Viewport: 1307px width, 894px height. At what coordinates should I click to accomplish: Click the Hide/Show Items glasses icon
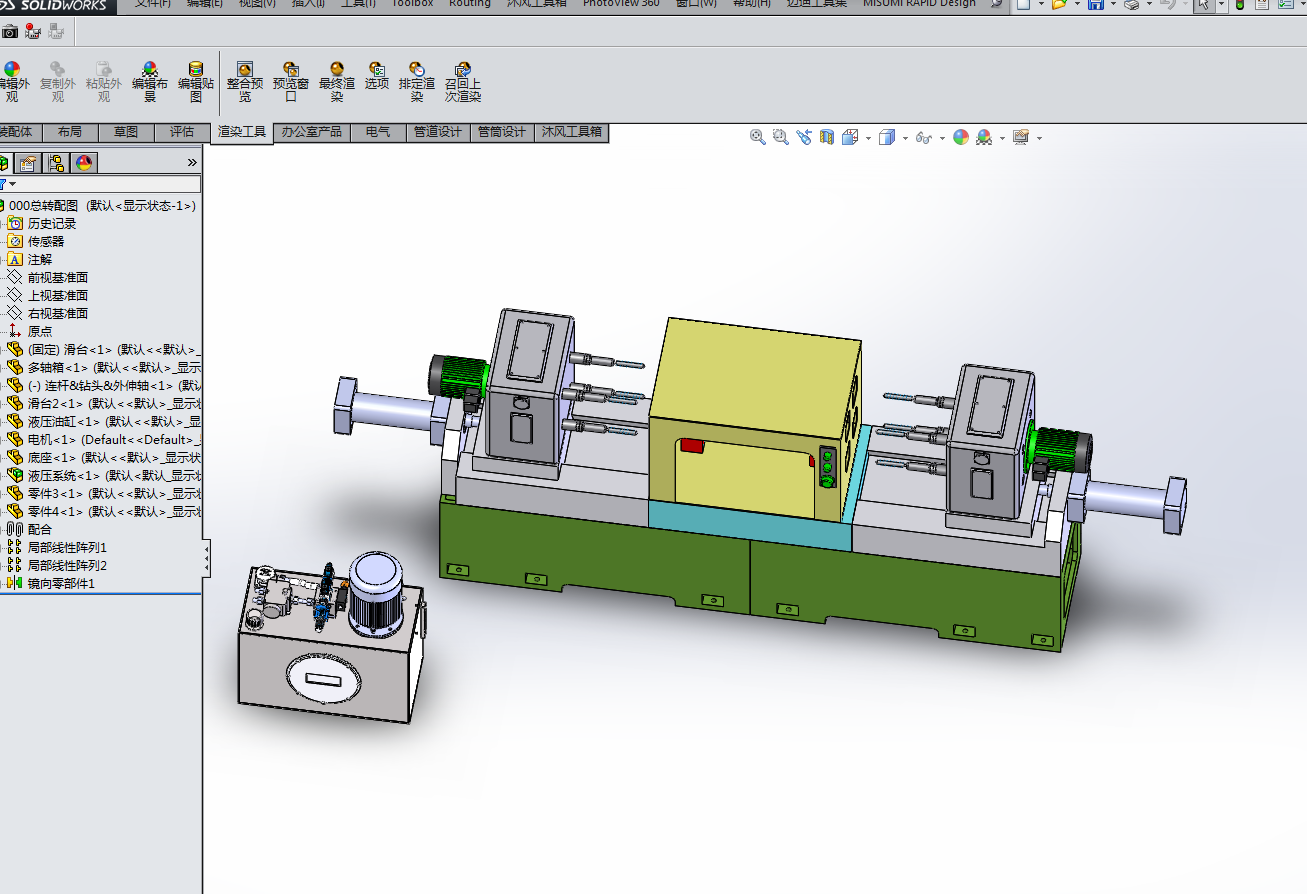(x=923, y=137)
